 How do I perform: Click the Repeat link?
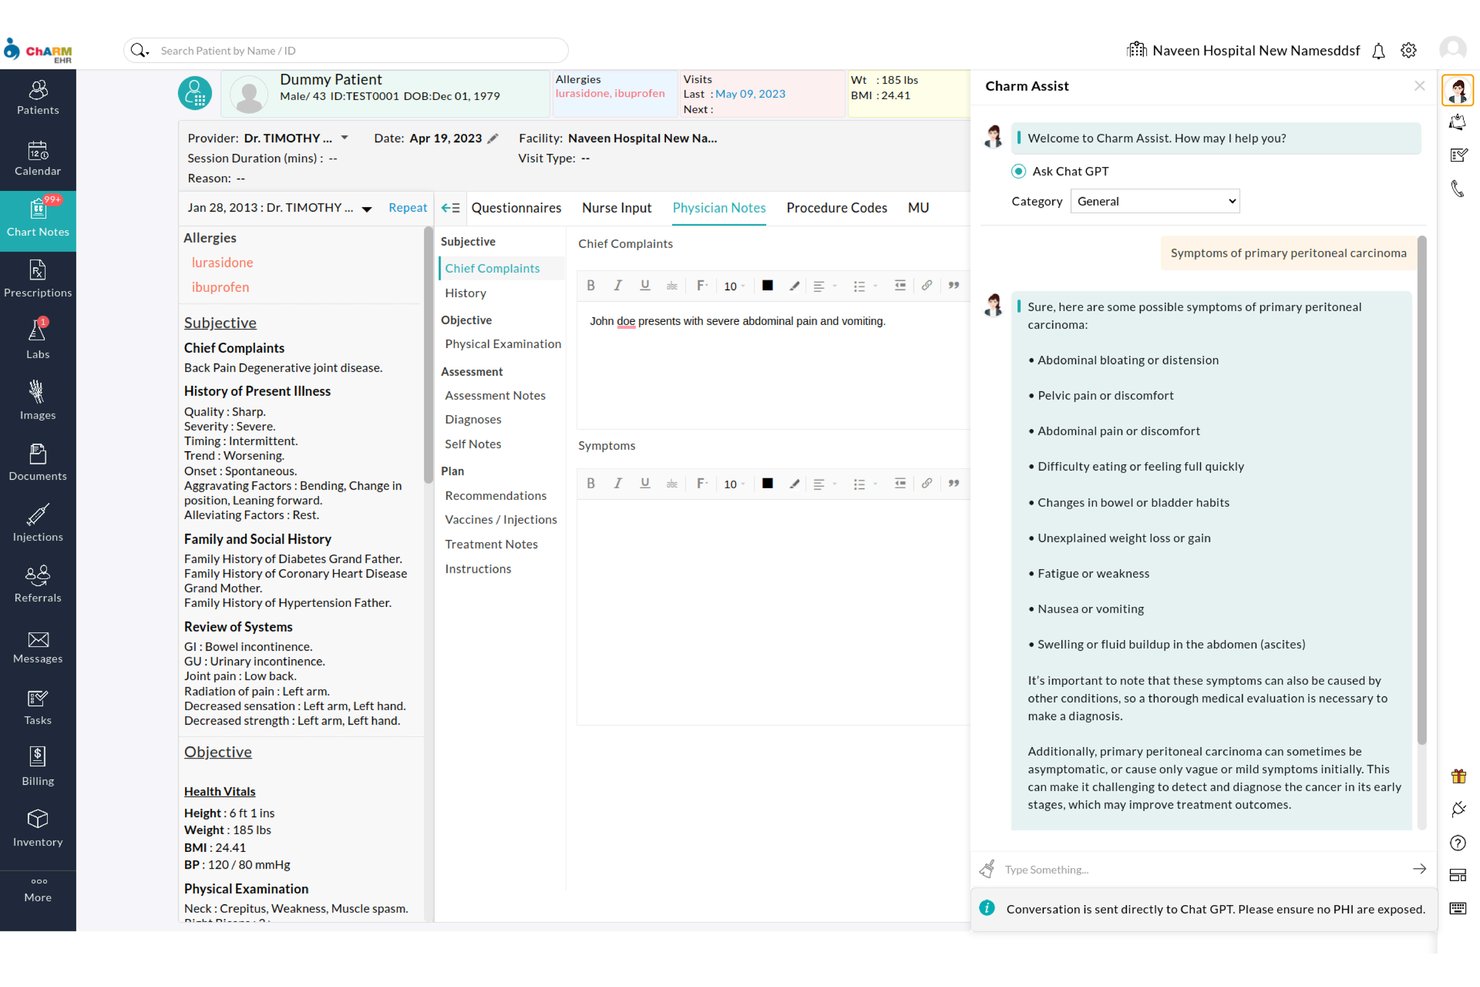(408, 208)
